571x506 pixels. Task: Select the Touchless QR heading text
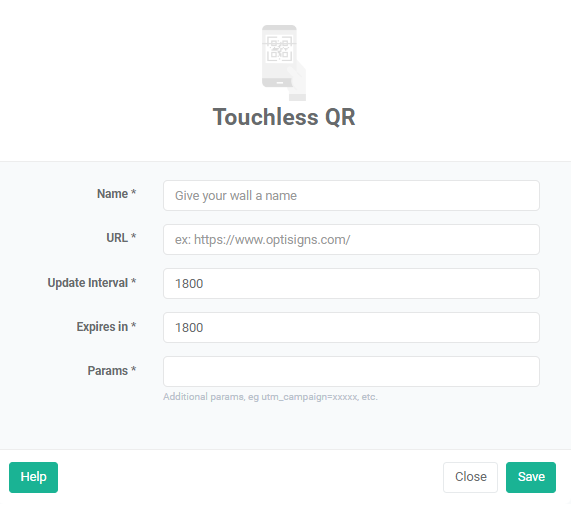[284, 117]
